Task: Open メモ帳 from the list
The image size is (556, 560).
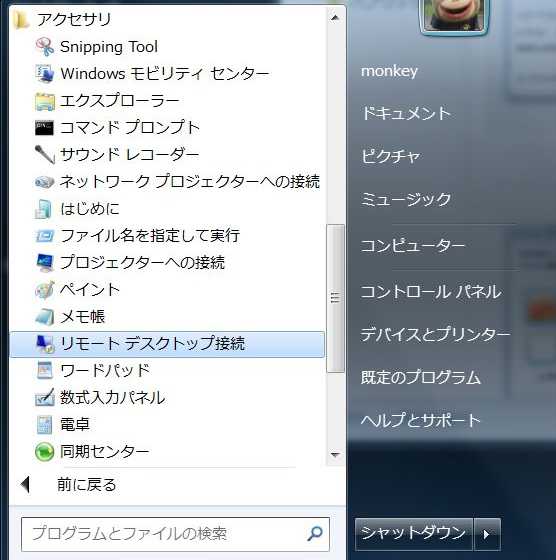Action: 167,317
